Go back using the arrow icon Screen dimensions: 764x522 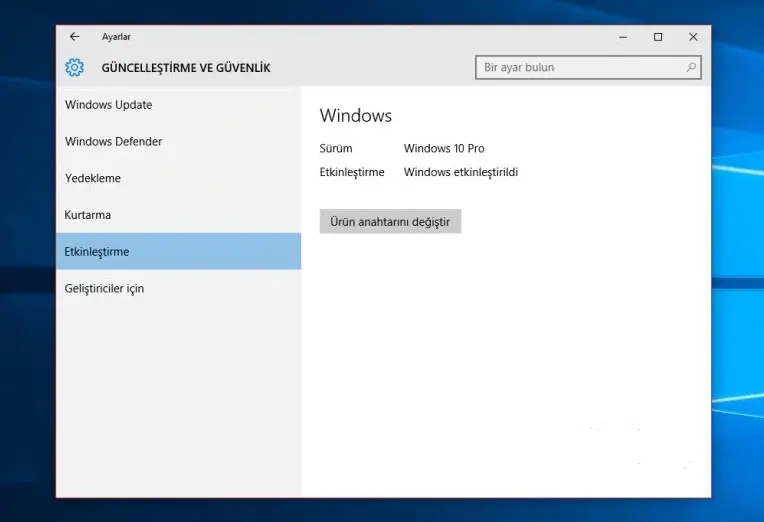[x=74, y=37]
